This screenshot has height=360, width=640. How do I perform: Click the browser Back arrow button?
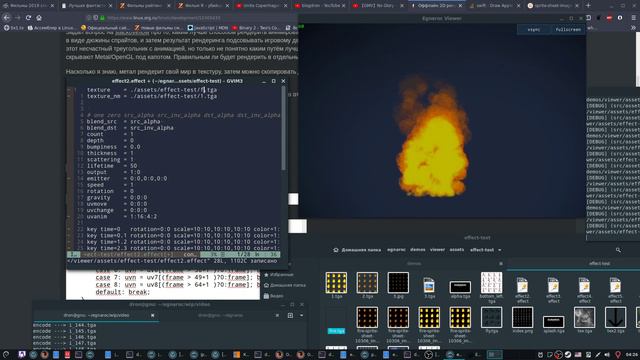(7, 18)
